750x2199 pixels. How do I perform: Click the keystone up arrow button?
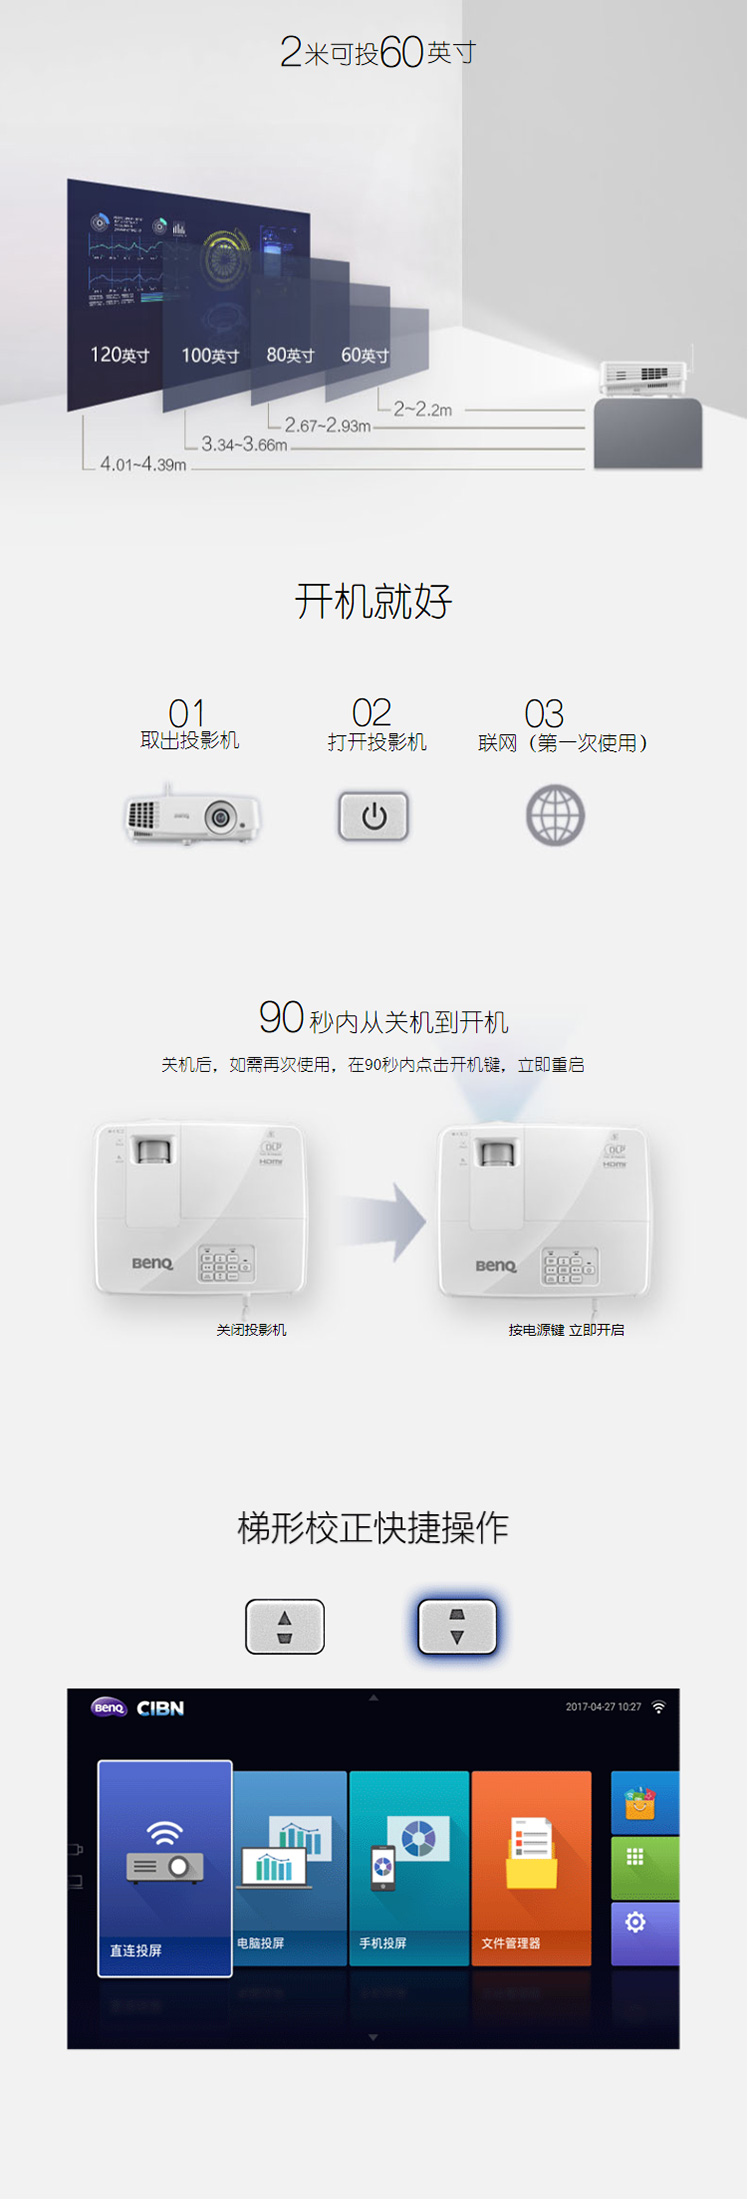(285, 1627)
